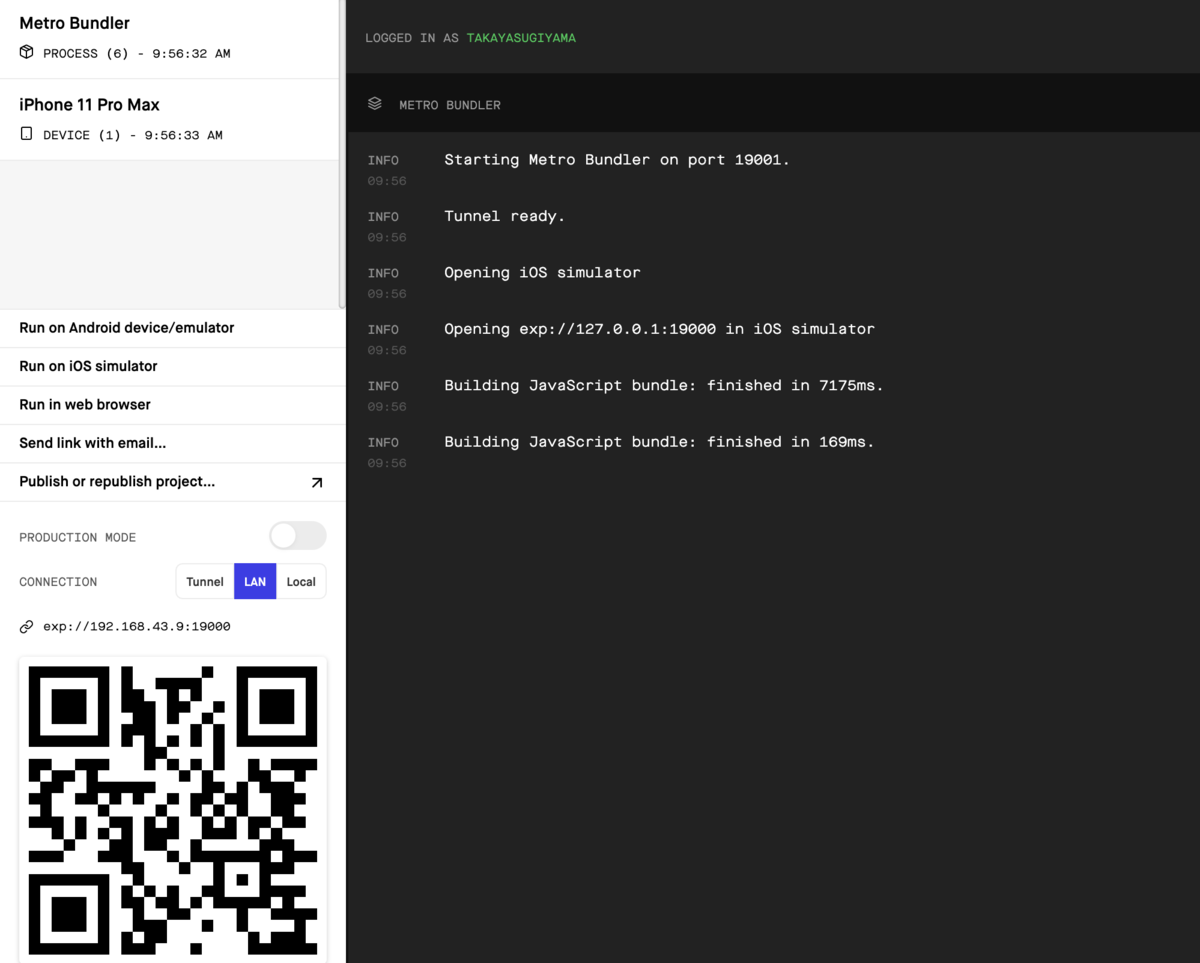Click the exp://192.168.43.9:19000 URL text
1200x963 pixels.
(x=137, y=627)
